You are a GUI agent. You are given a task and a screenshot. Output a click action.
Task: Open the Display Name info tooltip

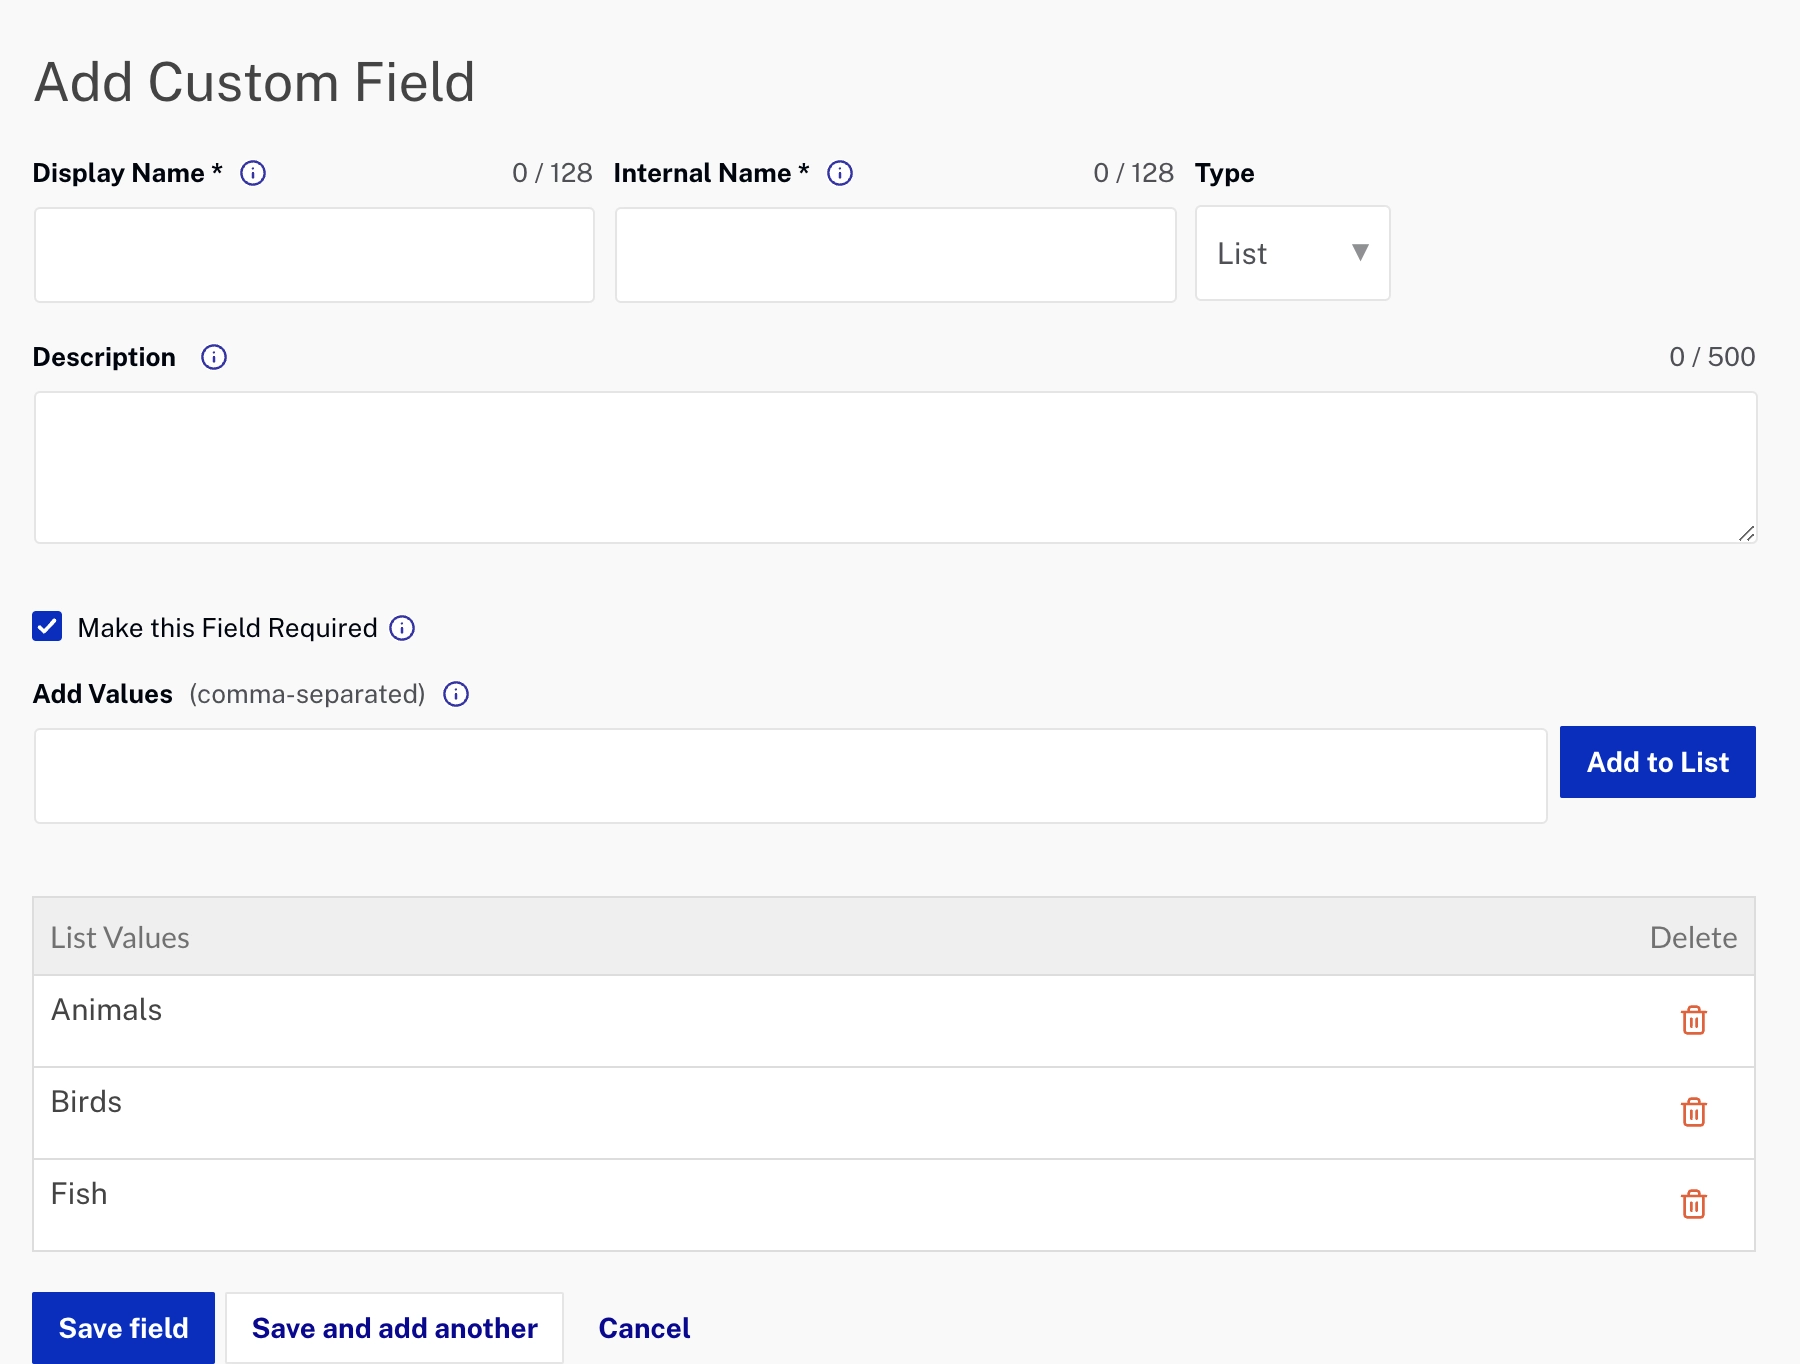tap(253, 173)
